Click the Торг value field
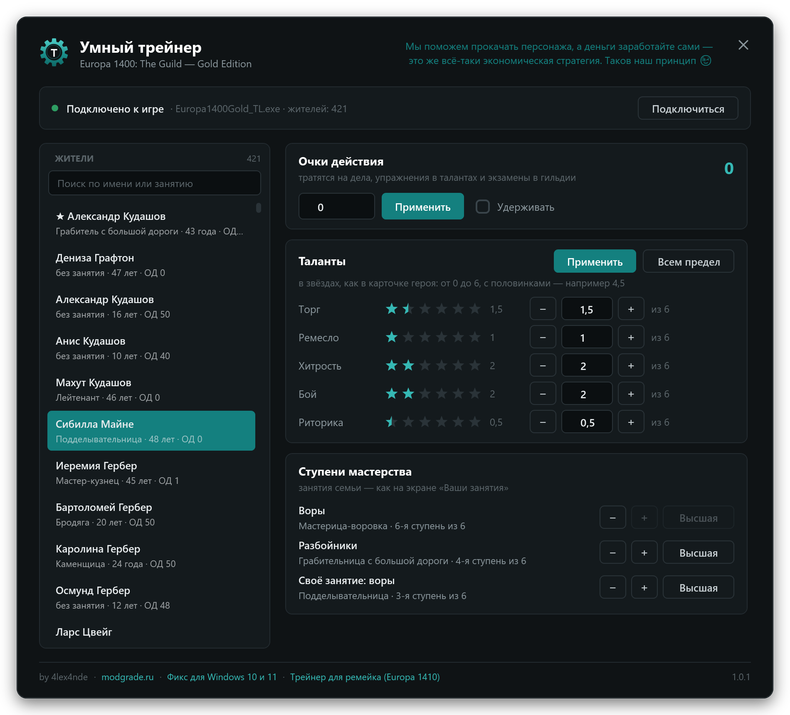The image size is (790, 715). point(587,309)
